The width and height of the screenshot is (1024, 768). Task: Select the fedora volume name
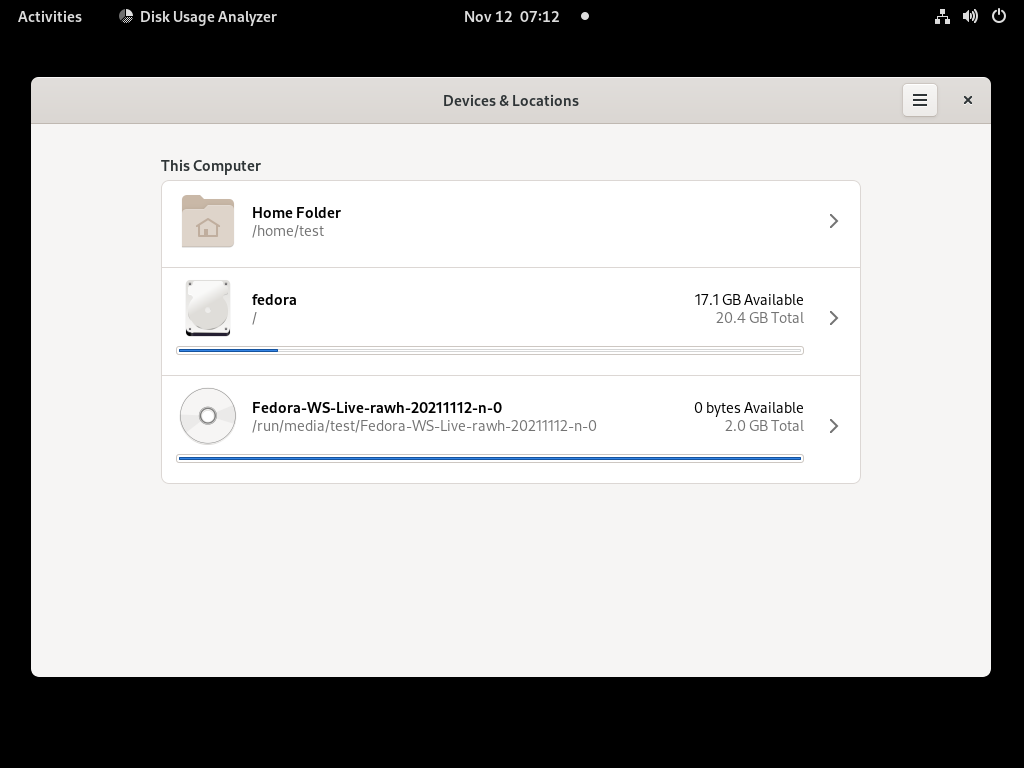click(274, 300)
